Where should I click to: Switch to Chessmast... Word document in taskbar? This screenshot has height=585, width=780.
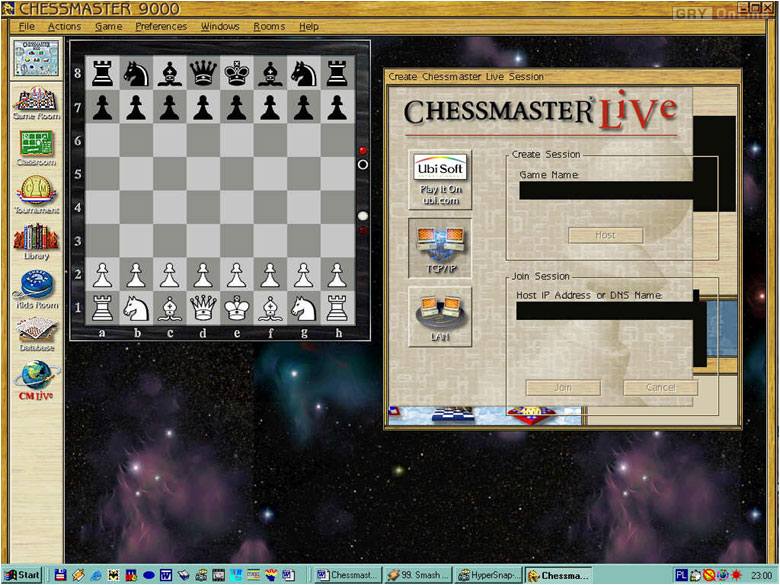pos(348,575)
